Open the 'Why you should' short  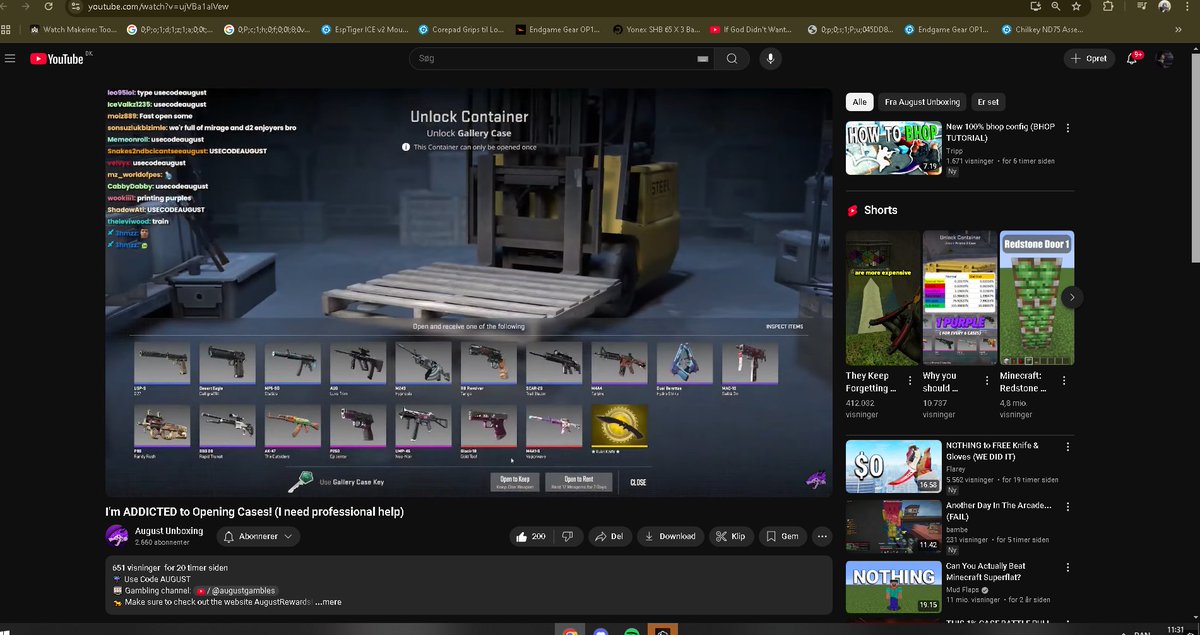959,297
